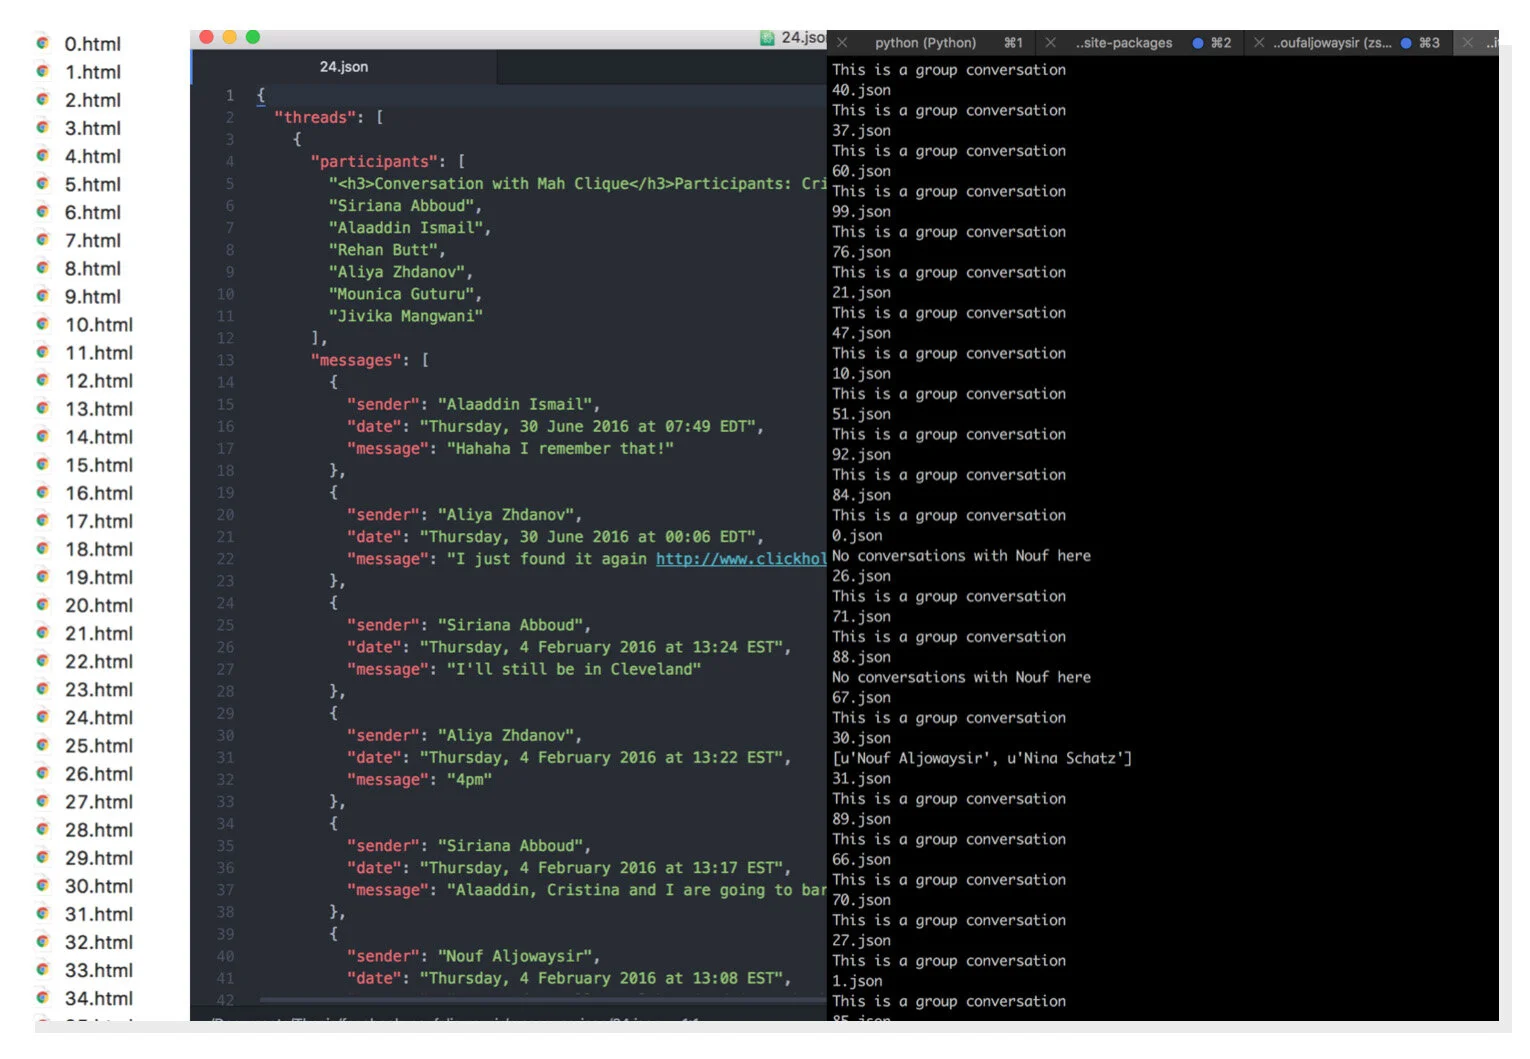Viewport: 1530px width, 1059px height.
Task: Click the Chrome icon beside 23.html
Action: pos(43,688)
